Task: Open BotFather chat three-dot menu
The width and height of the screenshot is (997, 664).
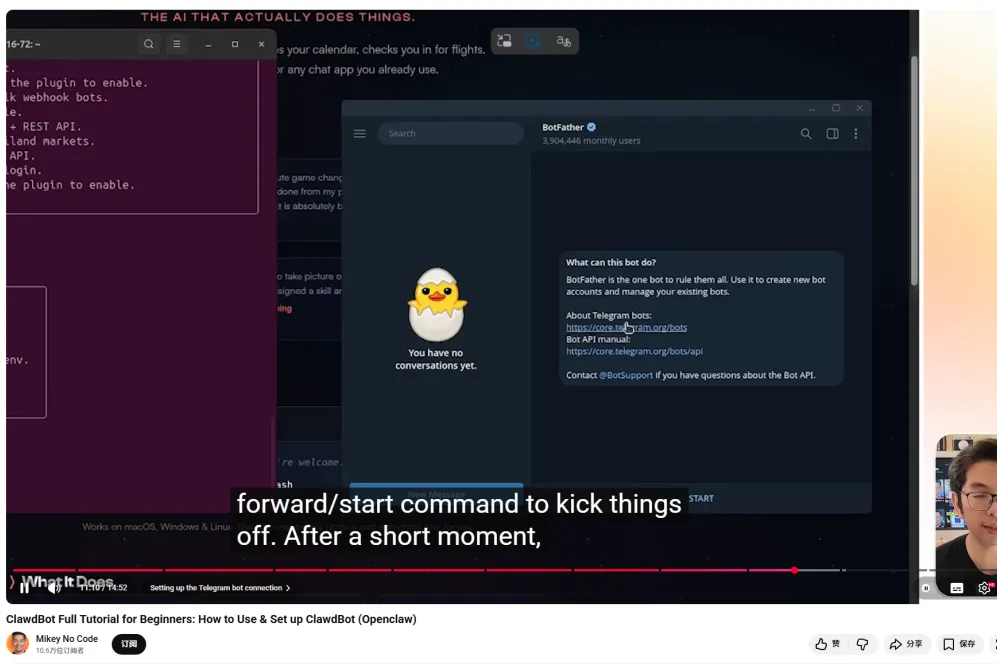Action: pyautogui.click(x=856, y=134)
